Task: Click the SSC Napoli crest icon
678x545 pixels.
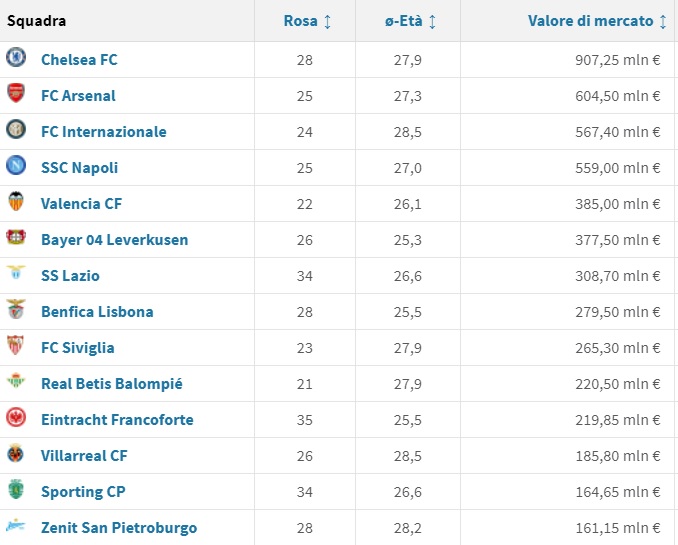Action: (x=16, y=167)
